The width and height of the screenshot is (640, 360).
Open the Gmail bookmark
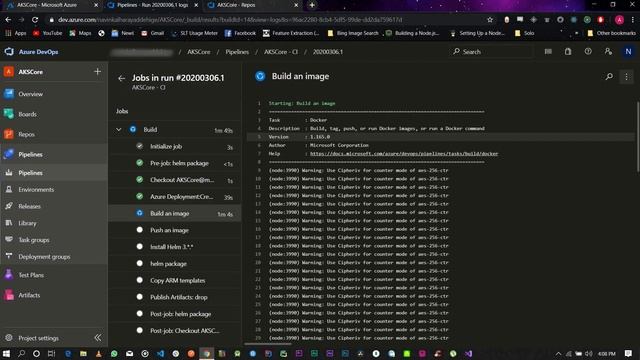(153, 33)
